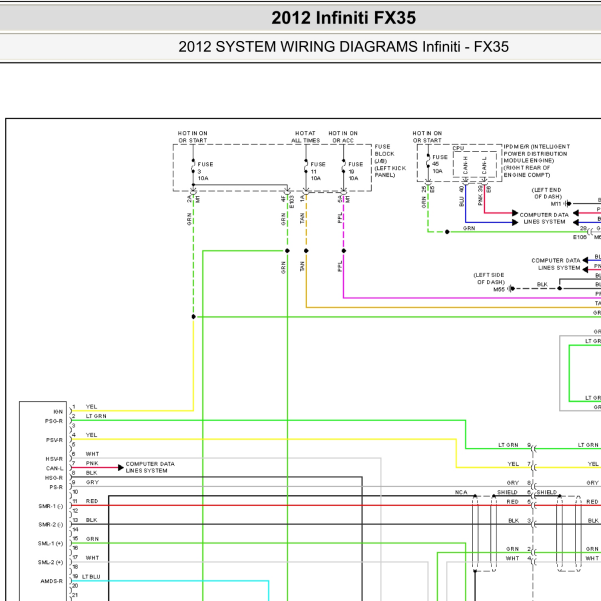Click the "M55" ground label

(x=499, y=289)
